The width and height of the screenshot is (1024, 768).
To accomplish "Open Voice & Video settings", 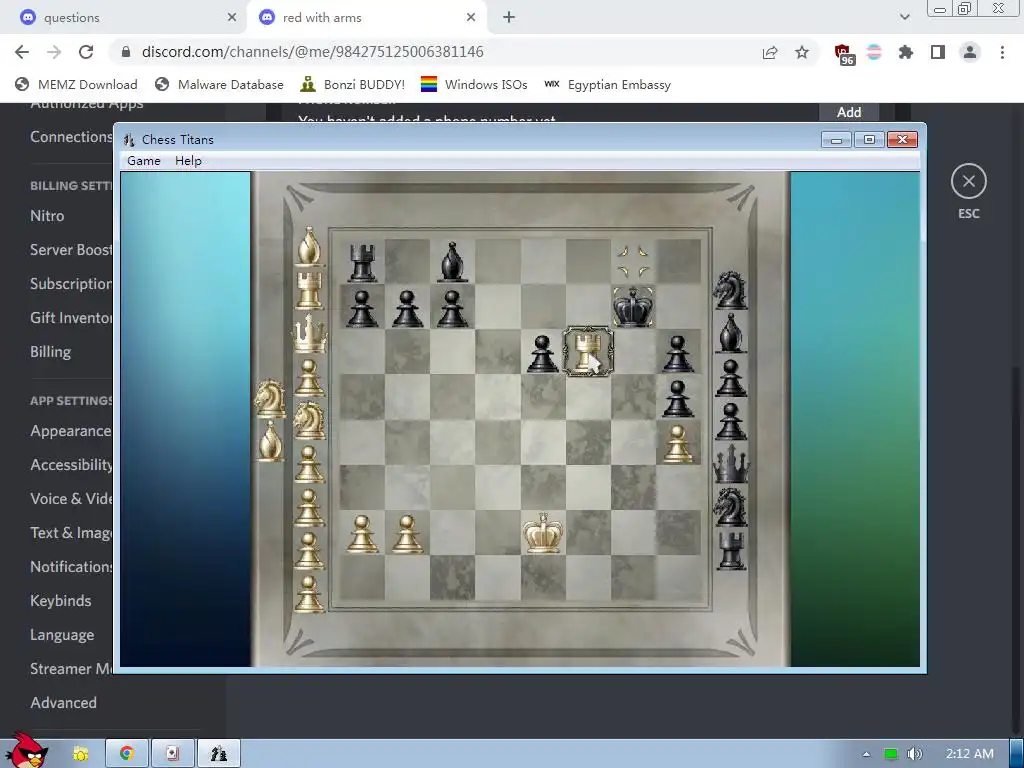I will pyautogui.click(x=71, y=498).
